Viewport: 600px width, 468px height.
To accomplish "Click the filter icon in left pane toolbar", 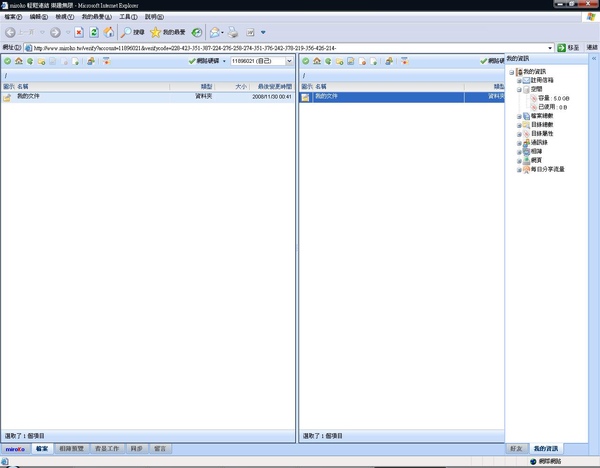I will tap(106, 61).
